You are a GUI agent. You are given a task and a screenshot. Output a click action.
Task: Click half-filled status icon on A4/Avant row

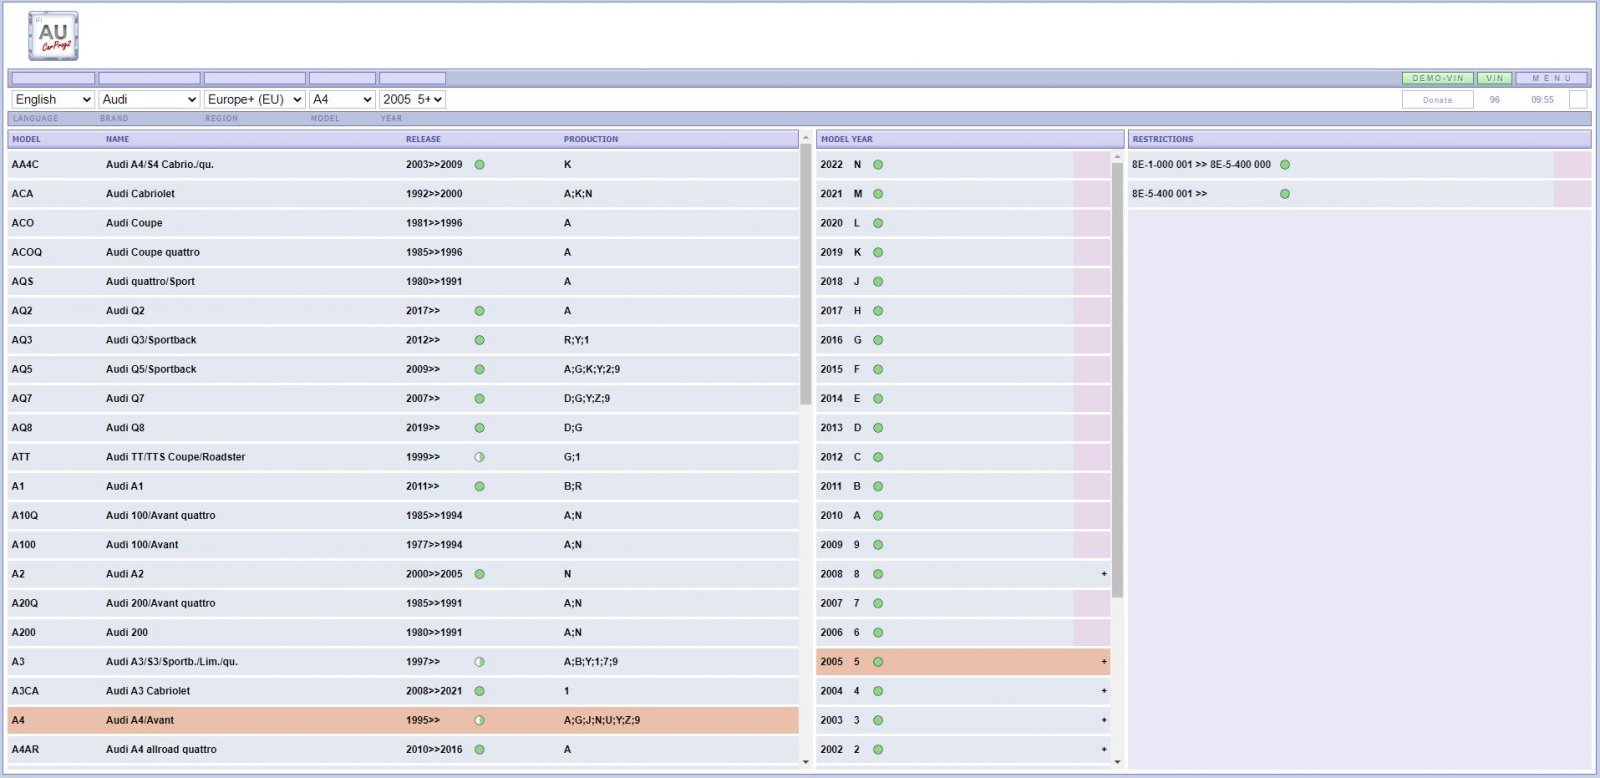480,720
